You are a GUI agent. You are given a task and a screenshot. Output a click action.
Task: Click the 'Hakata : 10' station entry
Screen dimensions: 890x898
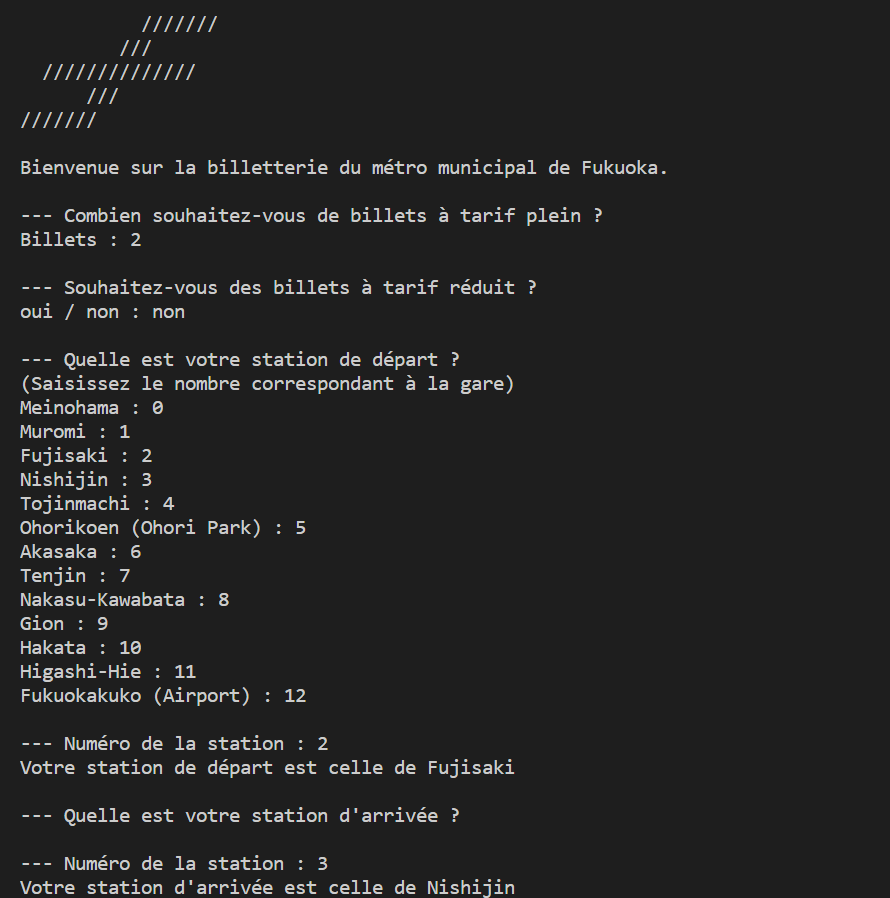pos(81,648)
